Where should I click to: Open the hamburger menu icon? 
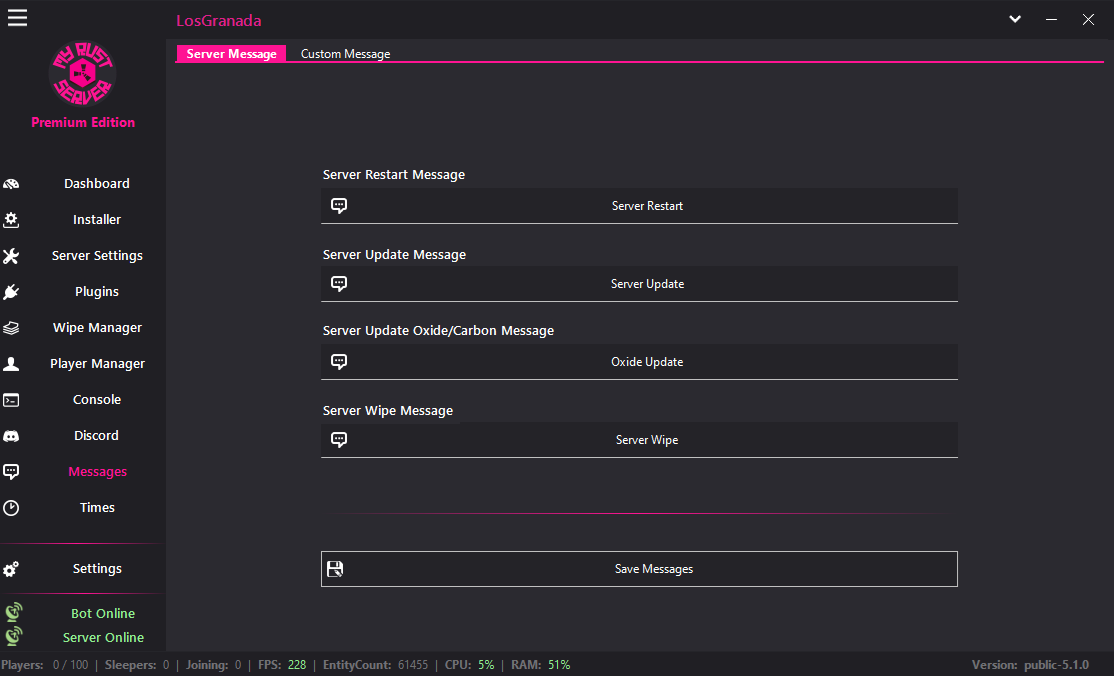click(17, 18)
